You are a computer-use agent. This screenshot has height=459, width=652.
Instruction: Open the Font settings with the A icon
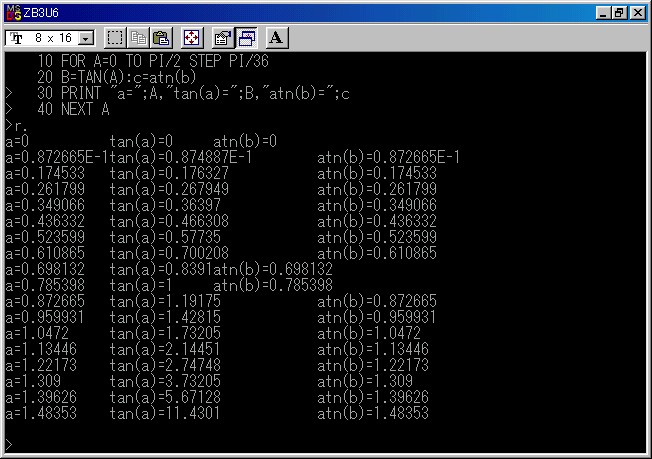coord(277,38)
